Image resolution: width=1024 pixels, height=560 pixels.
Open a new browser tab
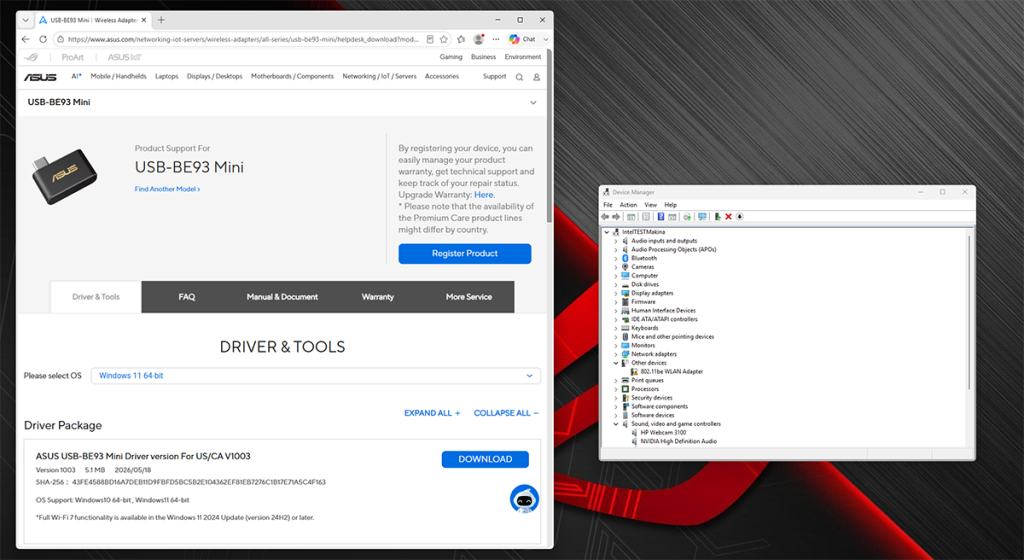161,20
